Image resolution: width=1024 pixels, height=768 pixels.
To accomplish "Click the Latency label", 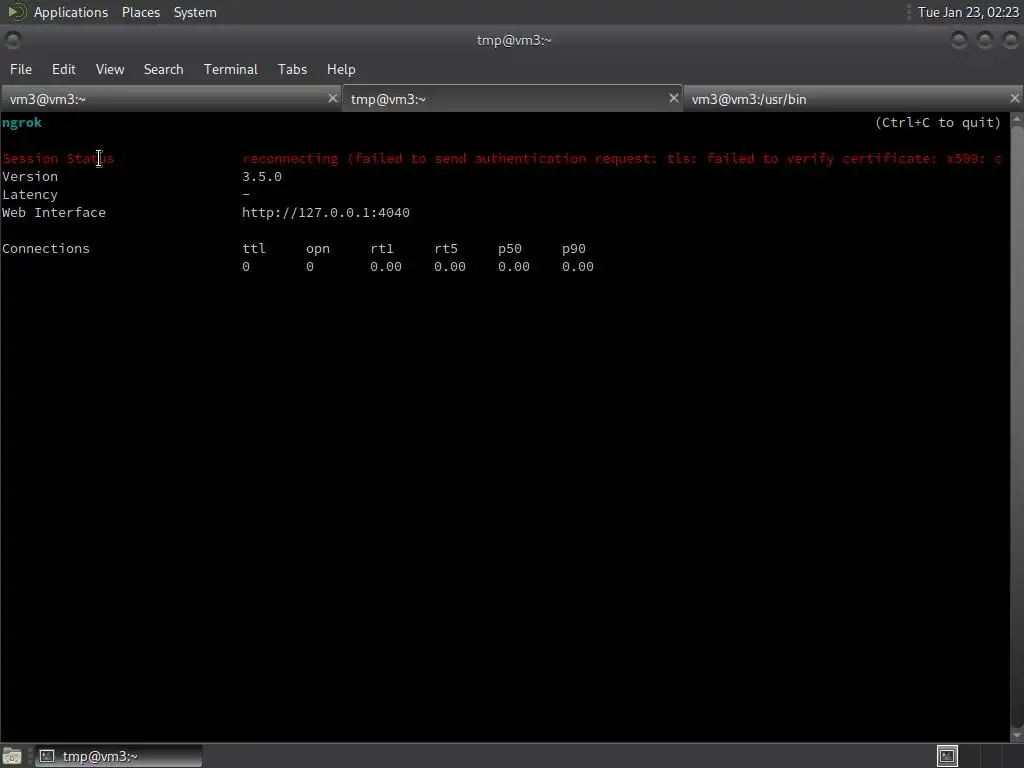I will pos(29,195).
